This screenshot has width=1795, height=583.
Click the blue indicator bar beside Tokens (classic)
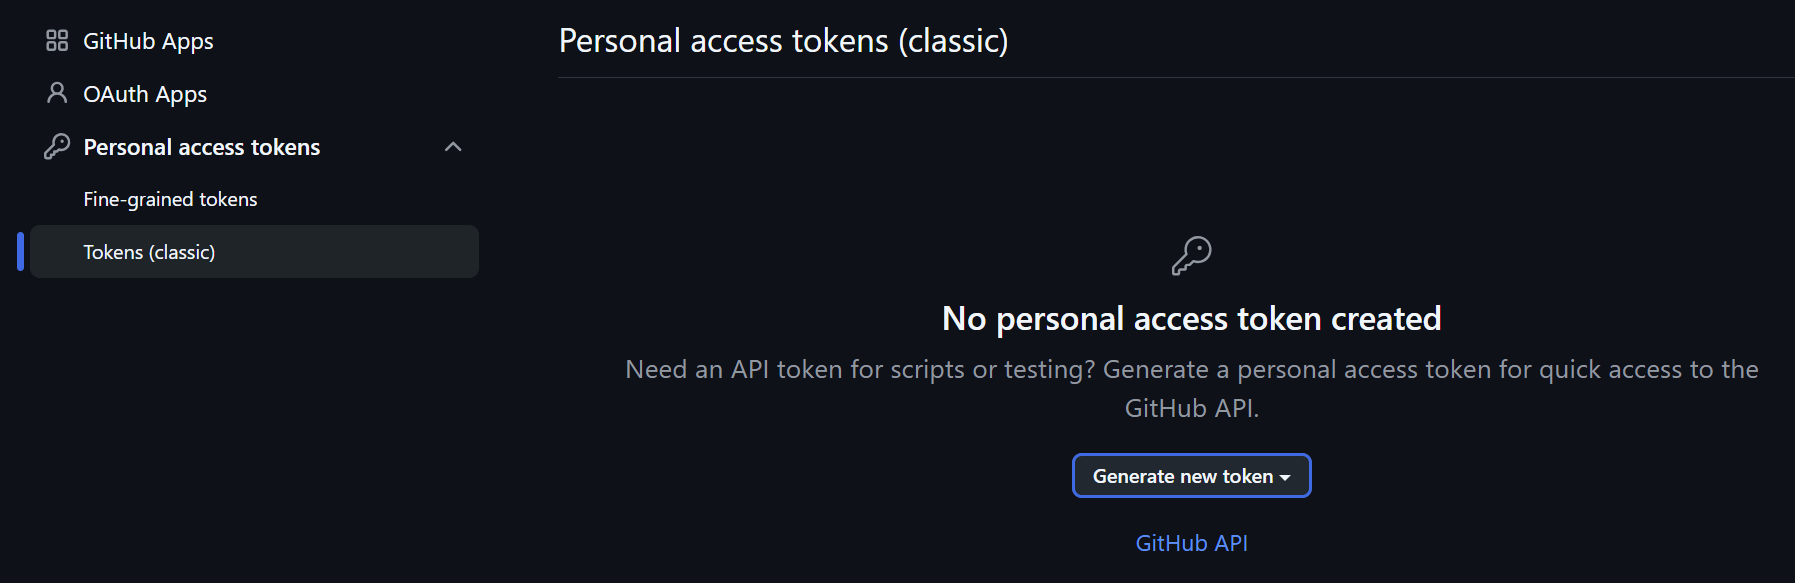point(19,251)
